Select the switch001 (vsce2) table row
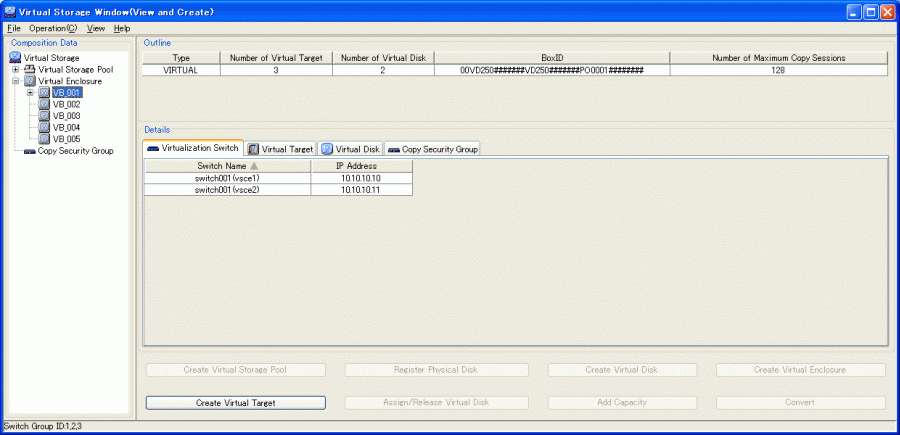 227,189
